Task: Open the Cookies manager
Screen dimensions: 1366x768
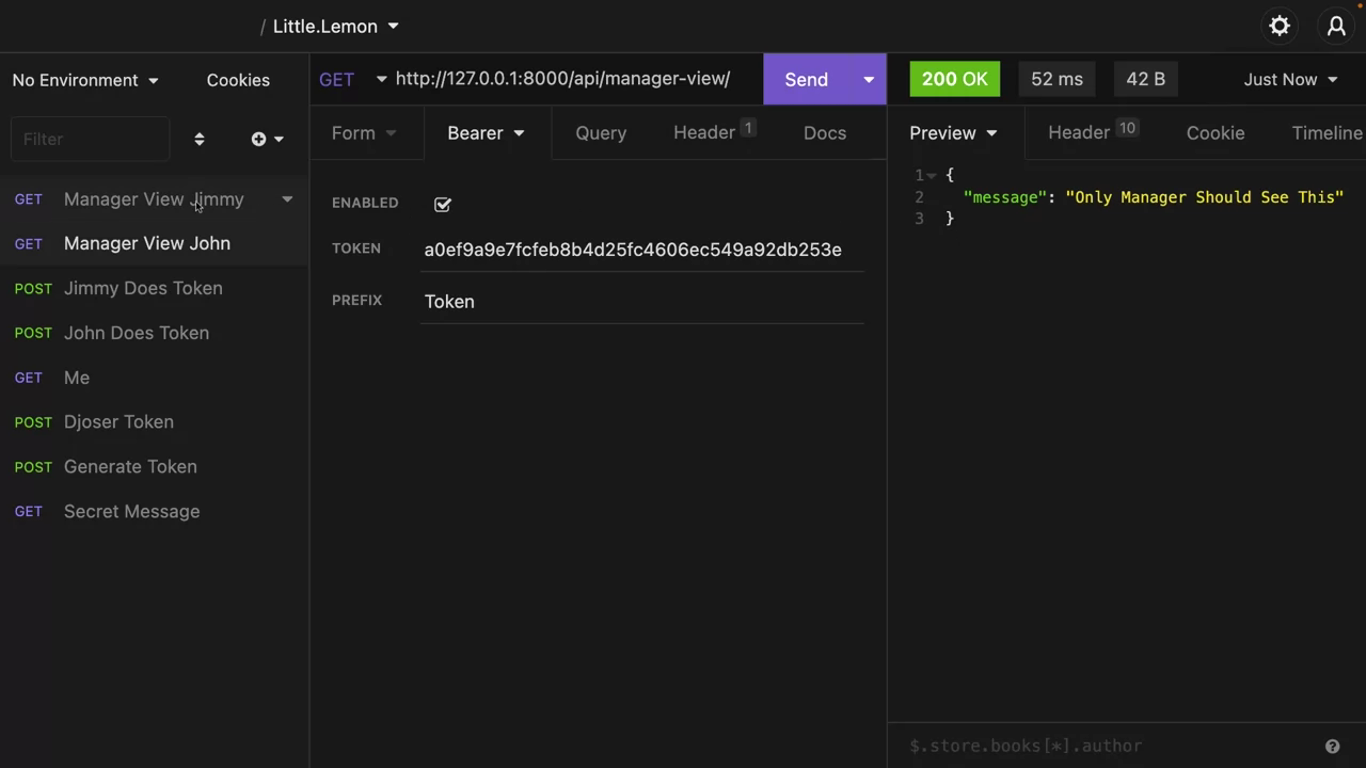Action: (x=238, y=80)
